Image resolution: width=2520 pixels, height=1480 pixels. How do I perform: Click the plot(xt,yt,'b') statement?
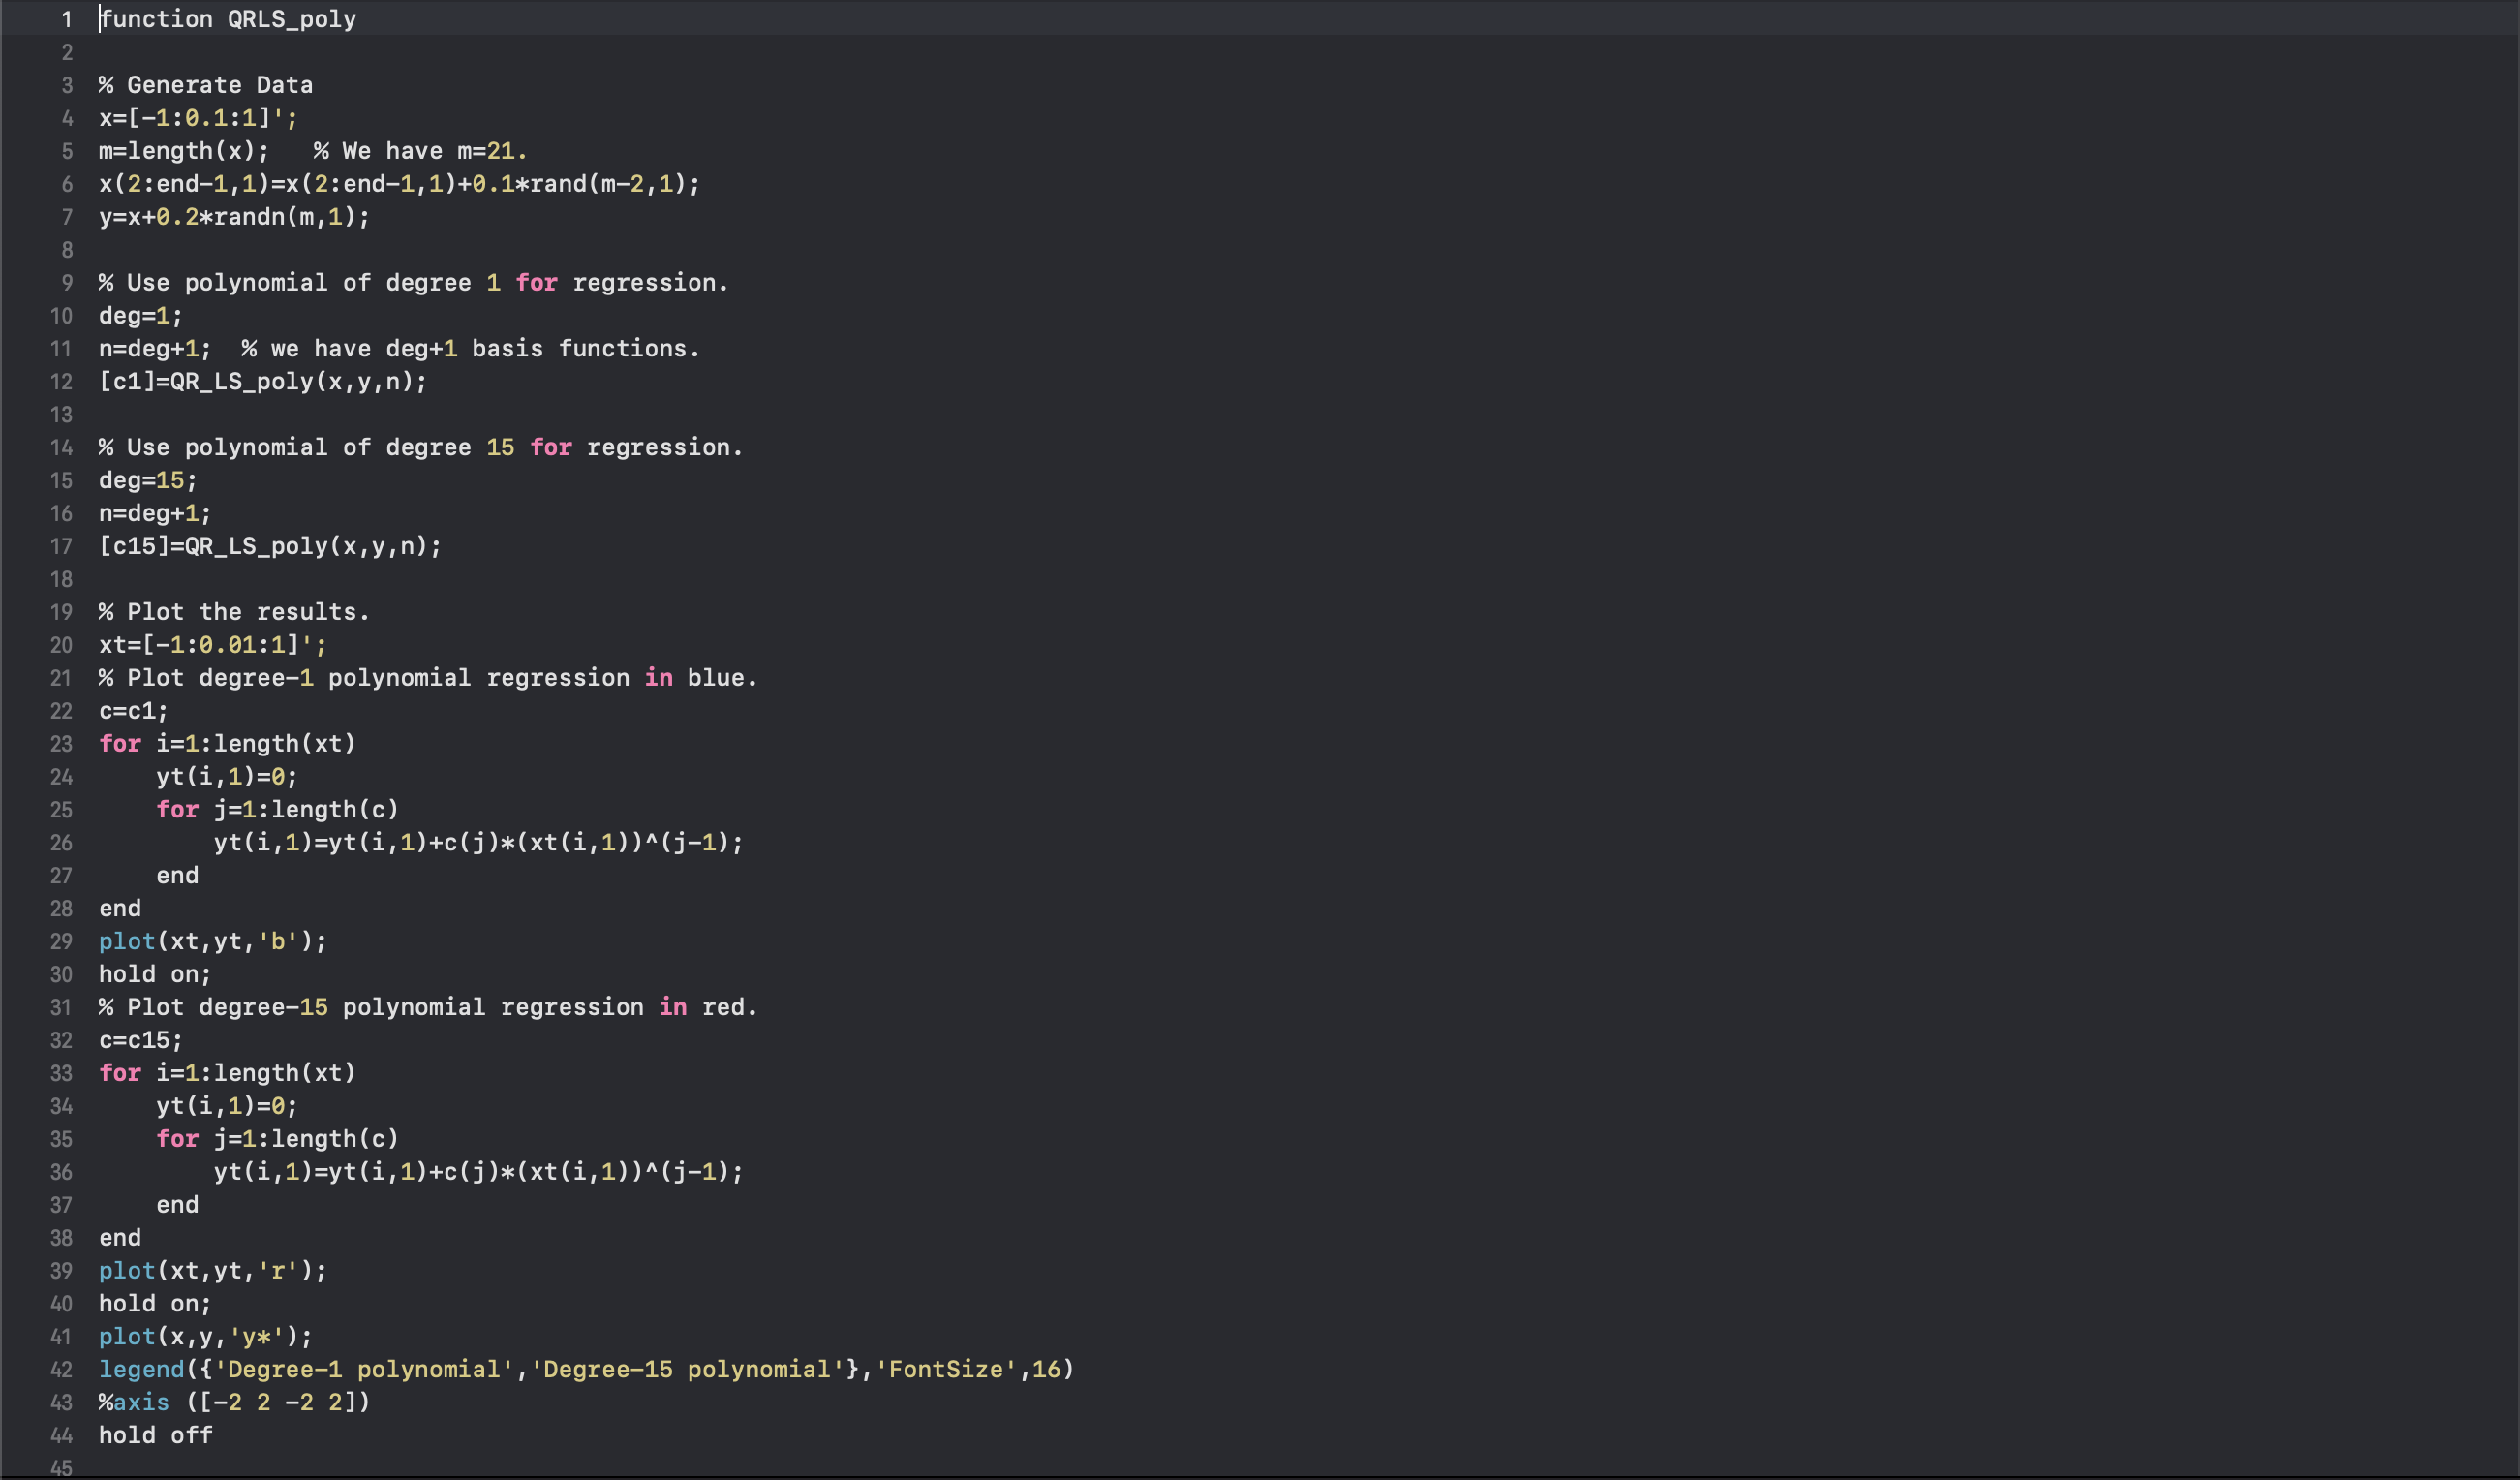[212, 942]
